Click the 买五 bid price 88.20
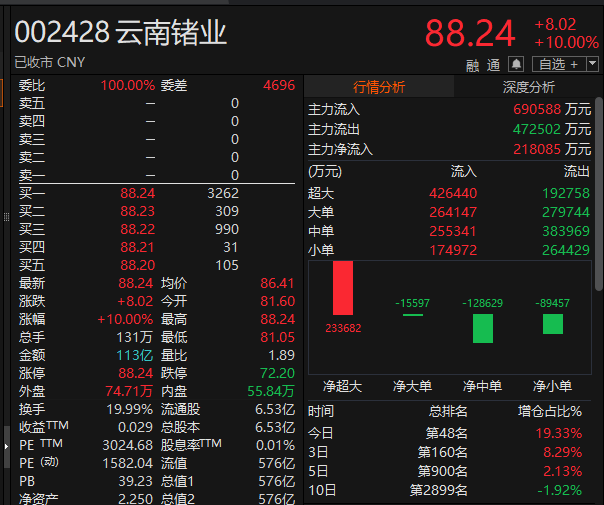 pyautogui.click(x=138, y=265)
